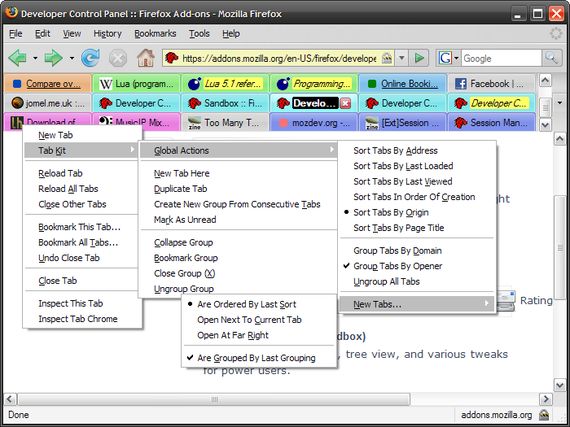The image size is (570, 427).
Task: Choose Open Next To Current Tab
Action: [x=259, y=320]
